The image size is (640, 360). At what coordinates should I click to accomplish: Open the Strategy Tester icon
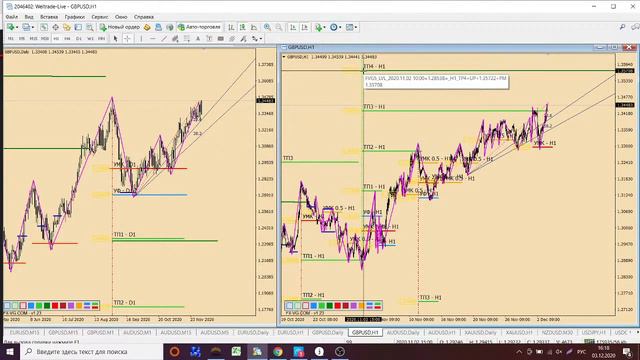pos(89,27)
